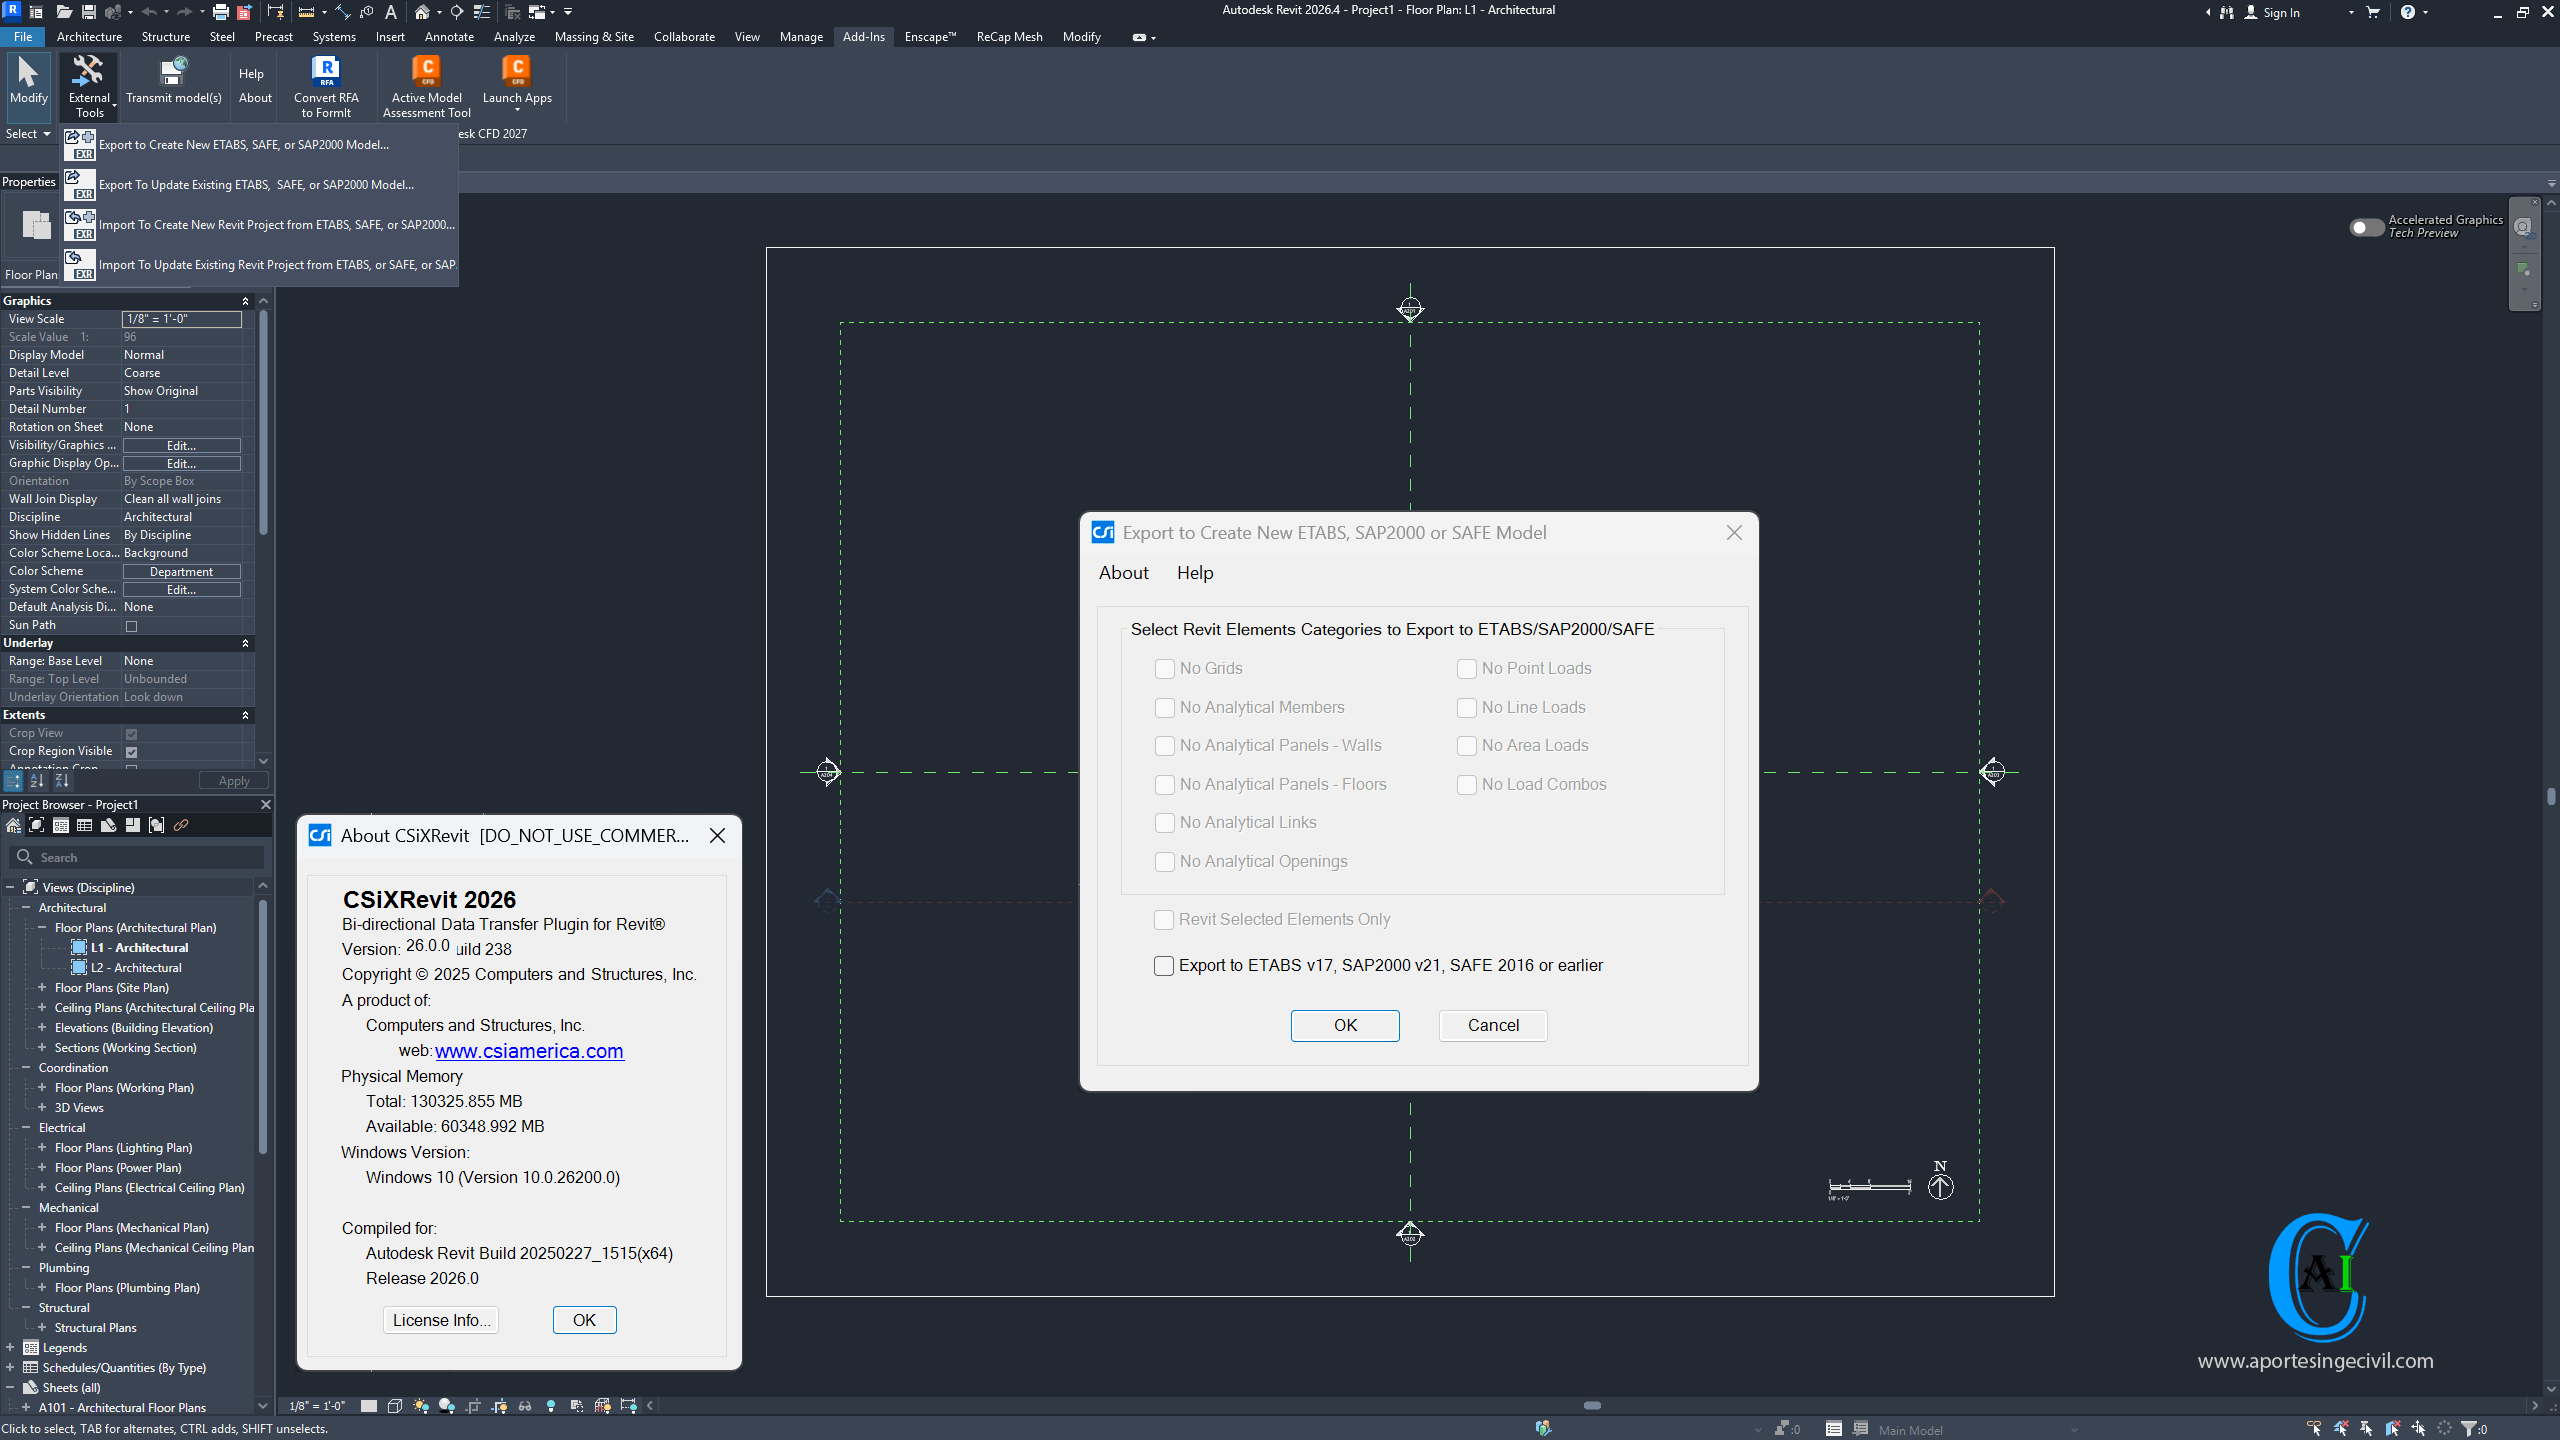
Task: Choose Export To Update Existing ETABS model
Action: tap(256, 185)
